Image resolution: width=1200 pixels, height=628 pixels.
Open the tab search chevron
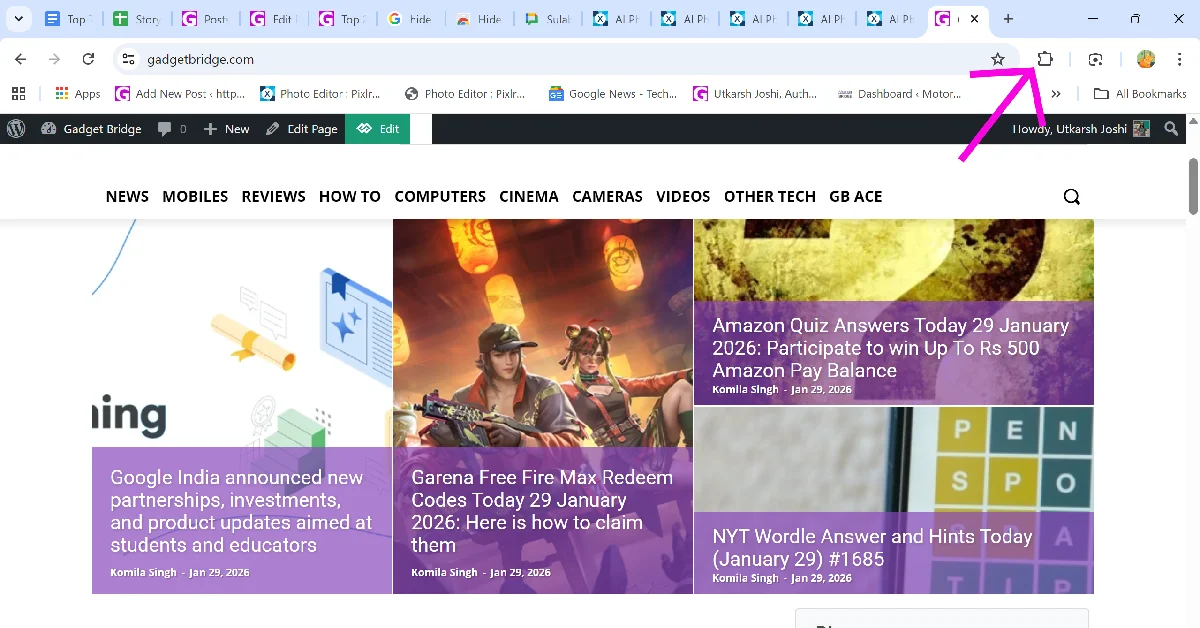click(x=18, y=18)
